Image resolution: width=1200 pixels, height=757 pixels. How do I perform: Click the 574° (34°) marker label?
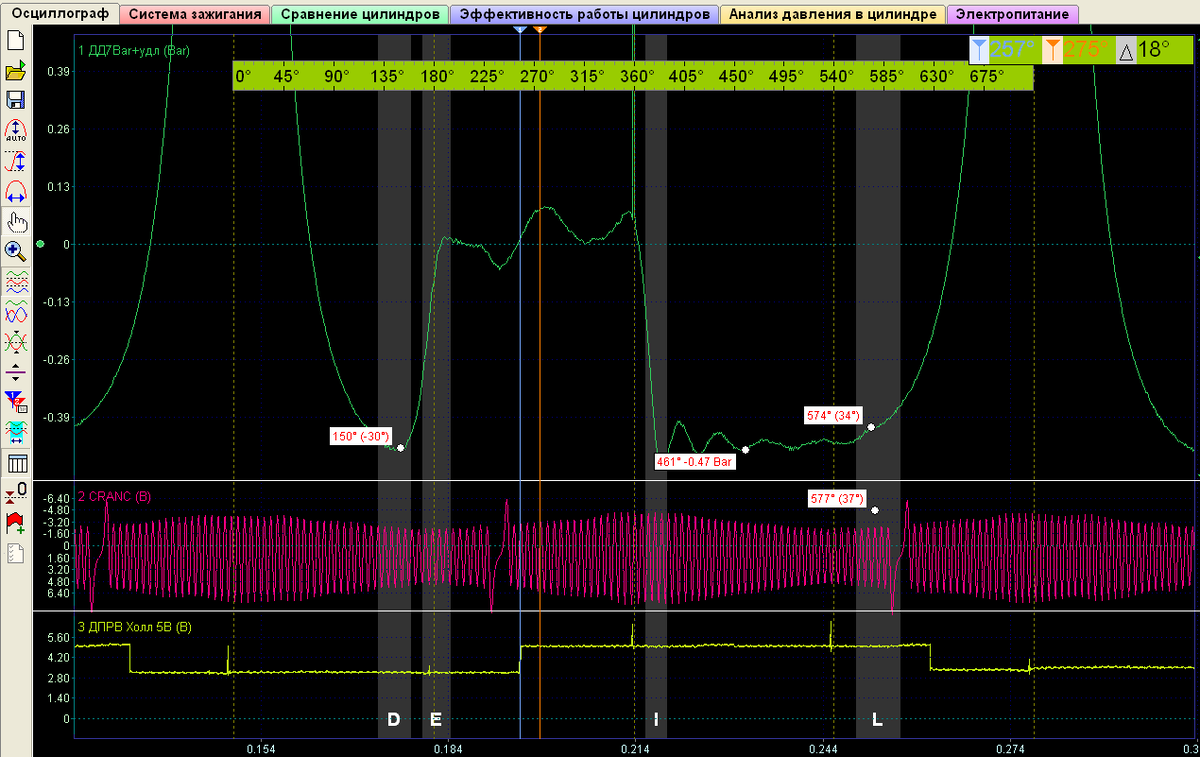(834, 415)
